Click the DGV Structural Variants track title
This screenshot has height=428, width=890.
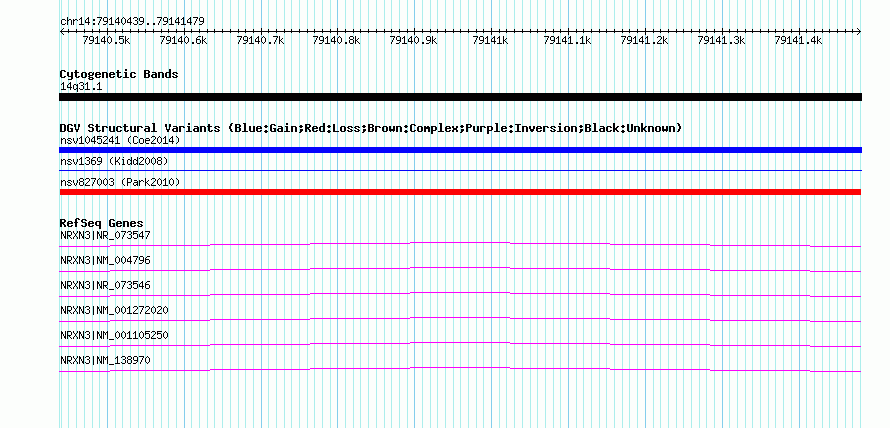coord(370,128)
